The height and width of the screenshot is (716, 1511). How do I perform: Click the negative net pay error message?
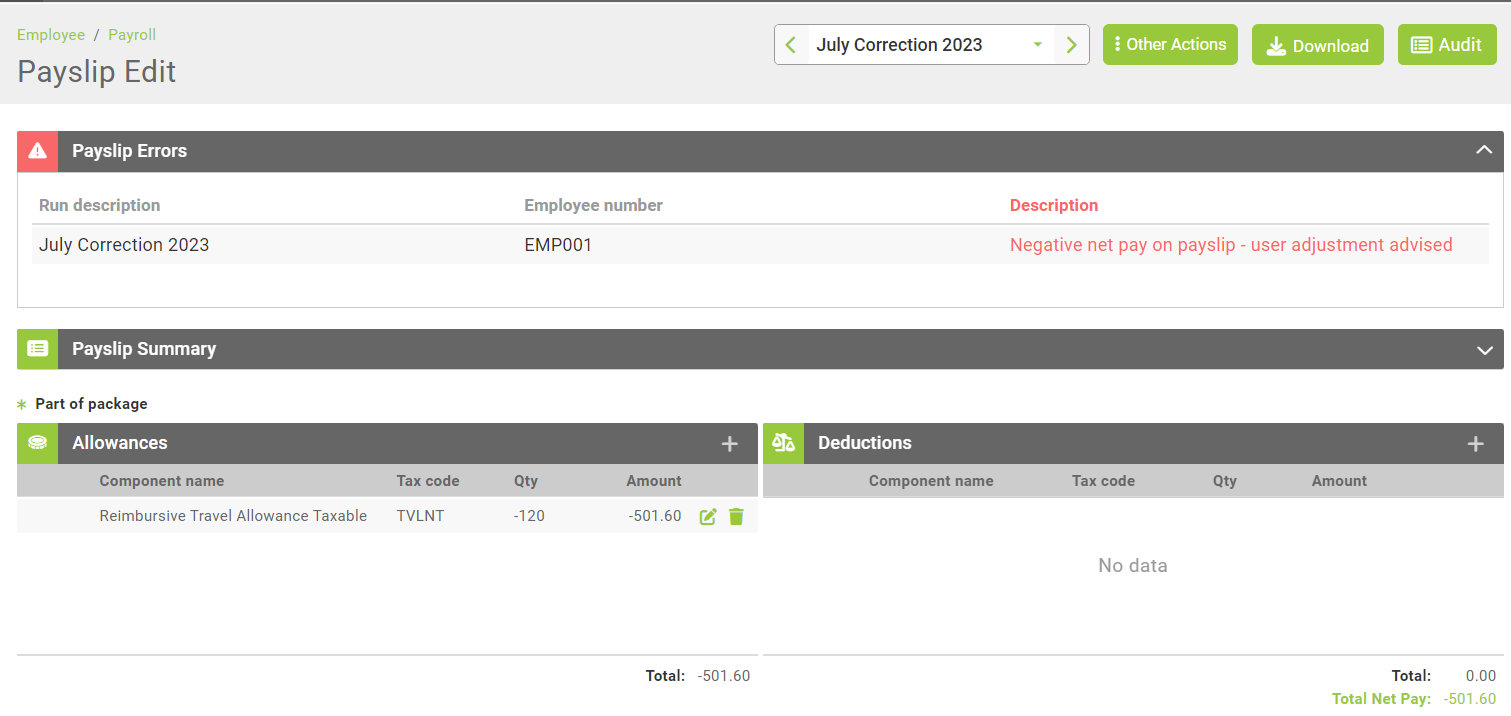pyautogui.click(x=1231, y=245)
